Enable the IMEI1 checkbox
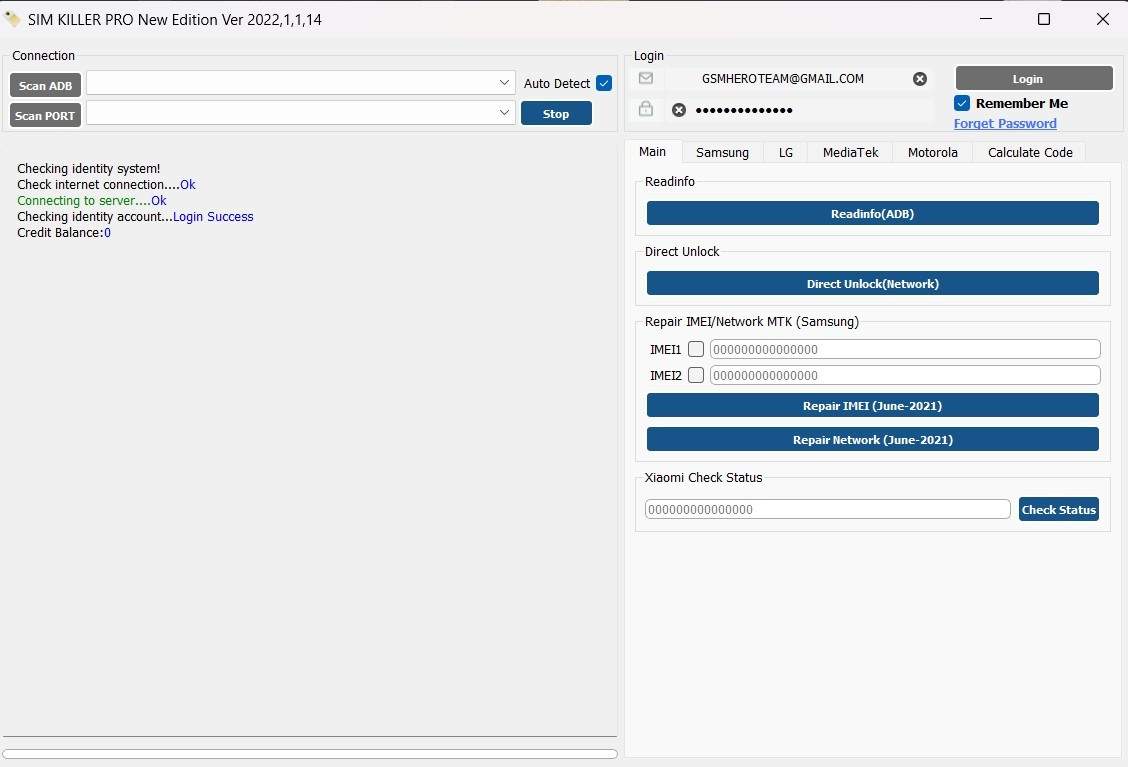Image resolution: width=1128 pixels, height=767 pixels. [x=696, y=349]
